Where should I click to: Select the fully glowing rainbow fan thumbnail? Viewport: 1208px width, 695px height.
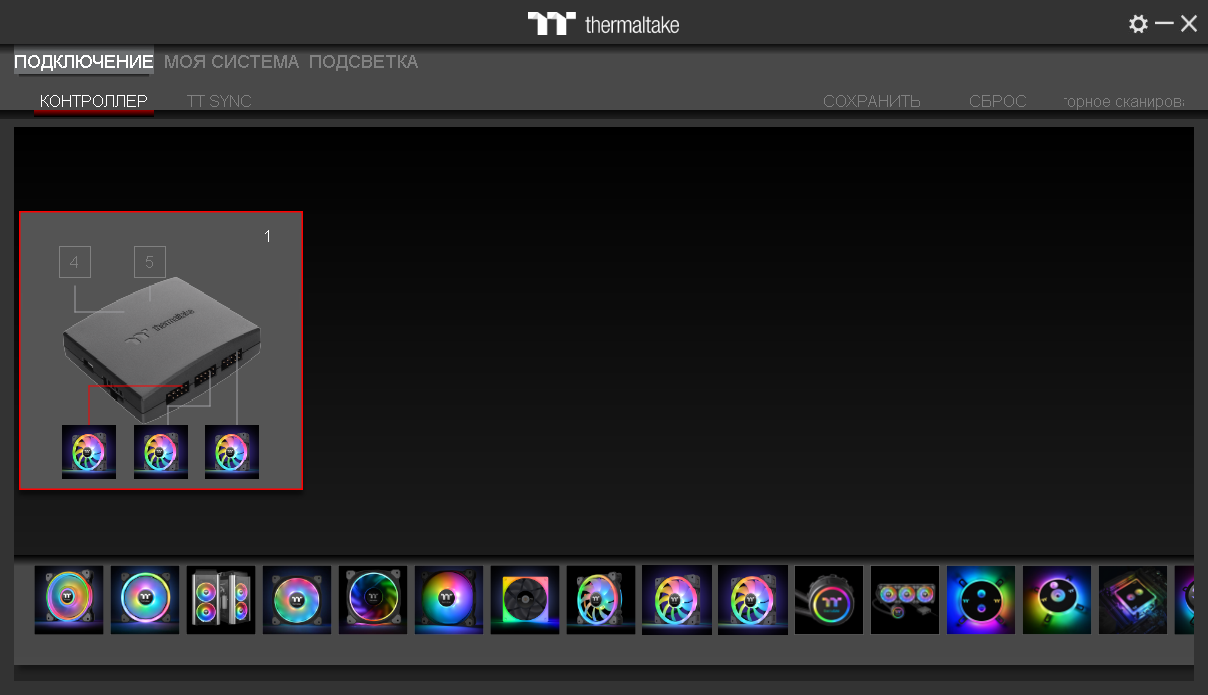[x=449, y=600]
